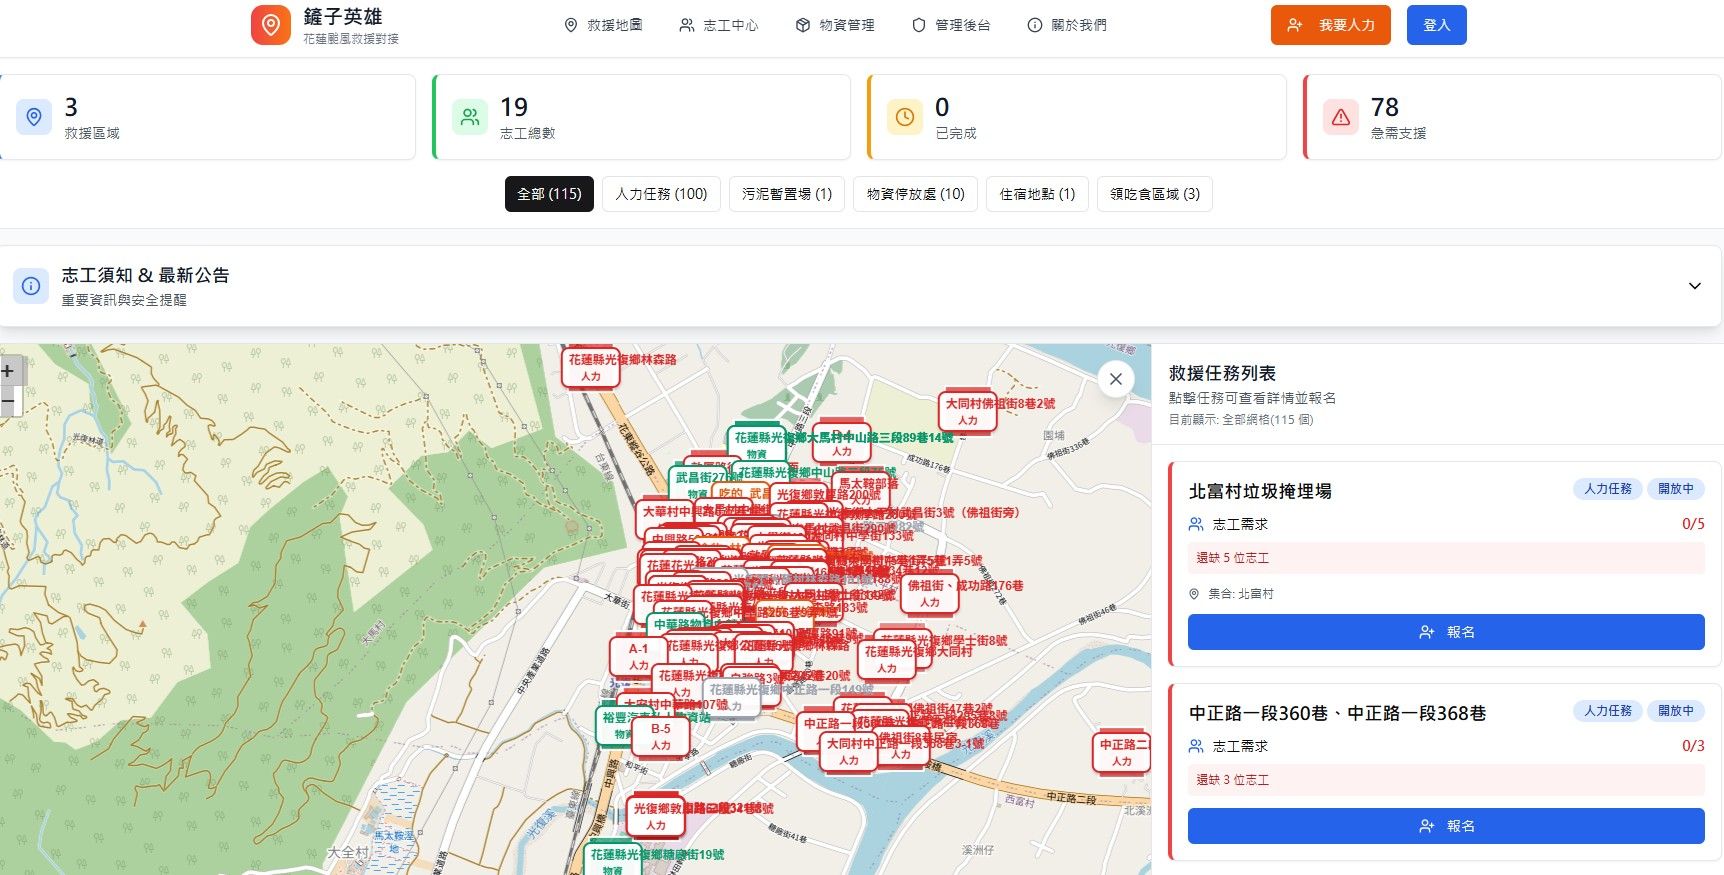1724x875 pixels.
Task: Open the 志工中心 nav item
Action: click(719, 25)
